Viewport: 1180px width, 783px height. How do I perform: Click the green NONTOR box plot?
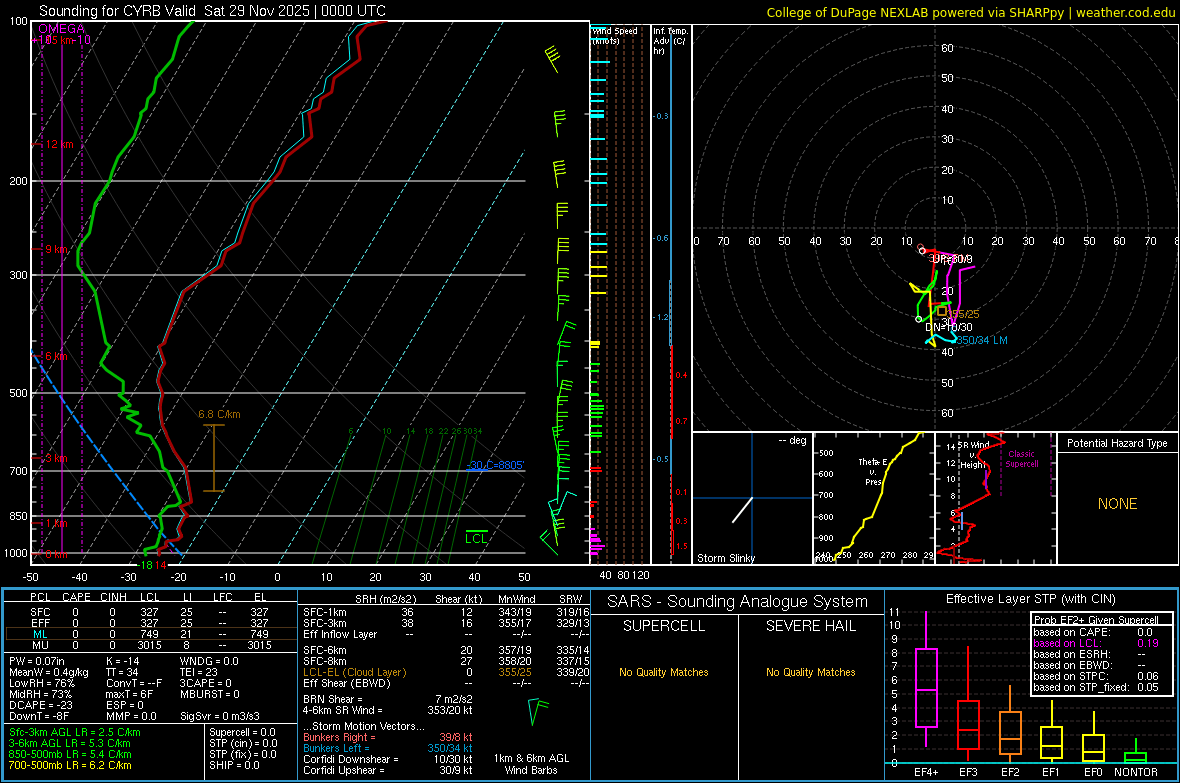tap(1136, 753)
